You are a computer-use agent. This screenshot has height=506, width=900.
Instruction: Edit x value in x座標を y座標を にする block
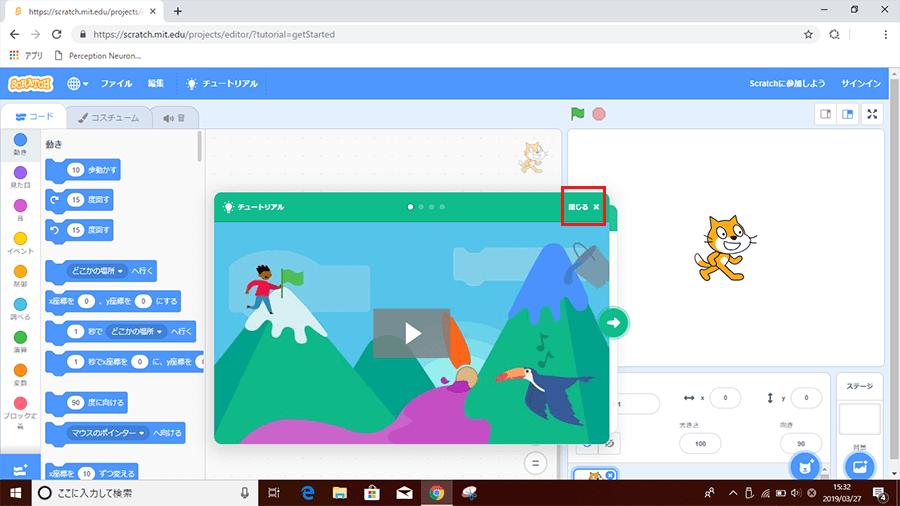(x=86, y=301)
